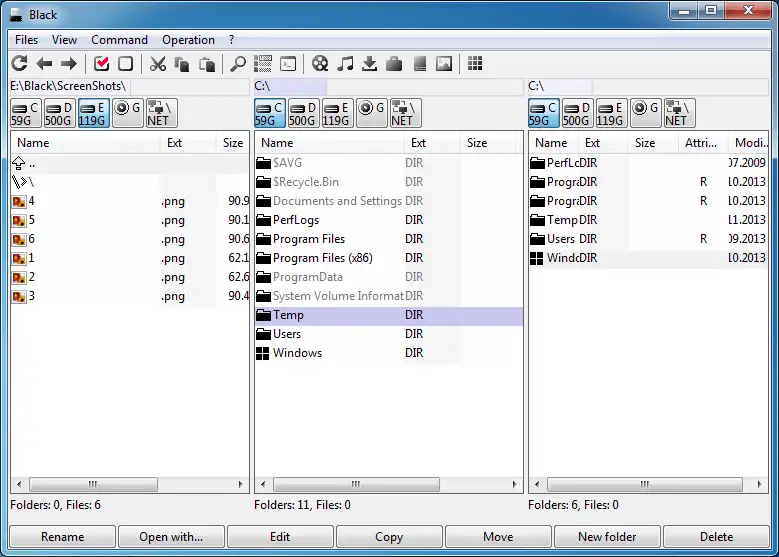The image size is (779, 557).
Task: Open NET in the left panel
Action: (161, 114)
